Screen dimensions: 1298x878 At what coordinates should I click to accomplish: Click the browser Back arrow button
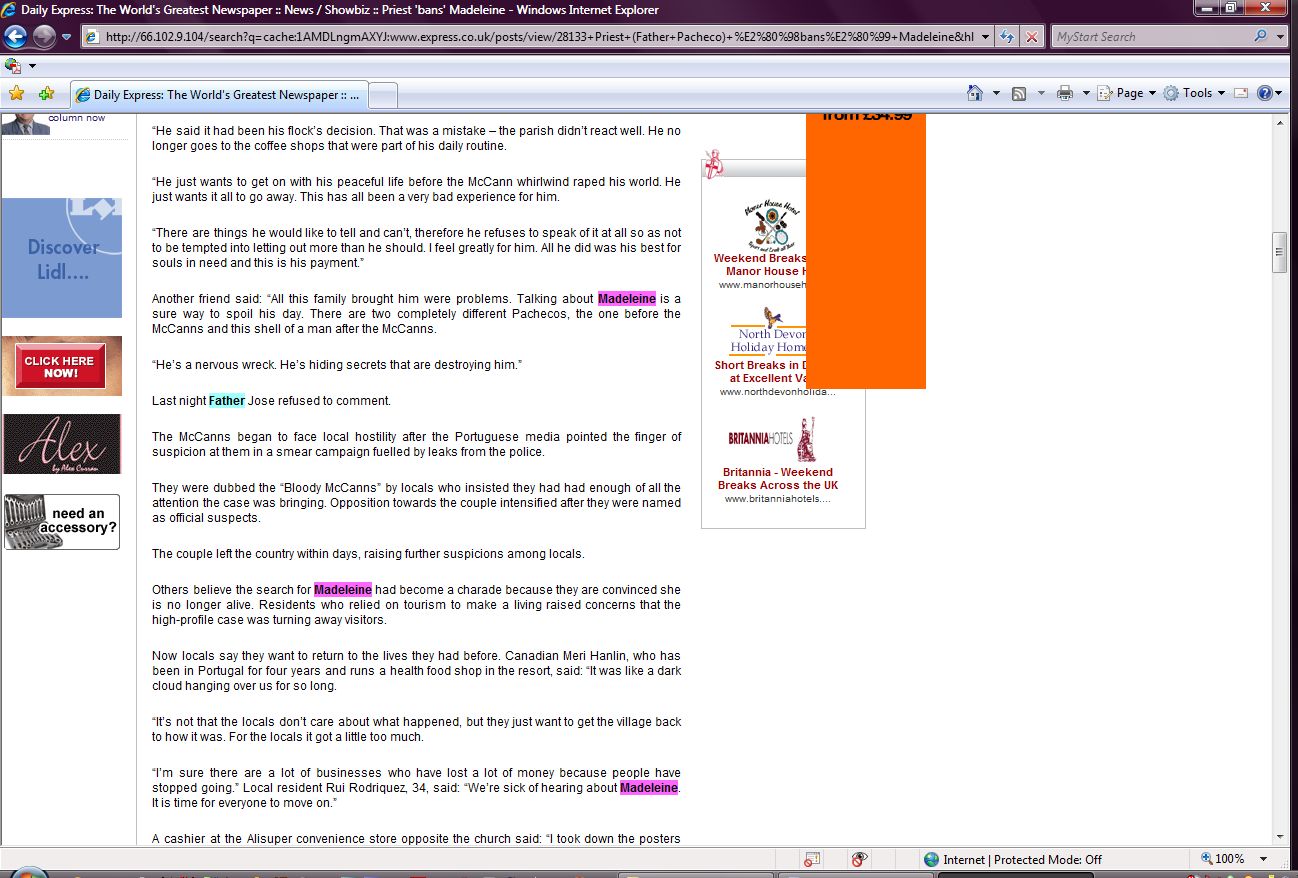coord(15,37)
